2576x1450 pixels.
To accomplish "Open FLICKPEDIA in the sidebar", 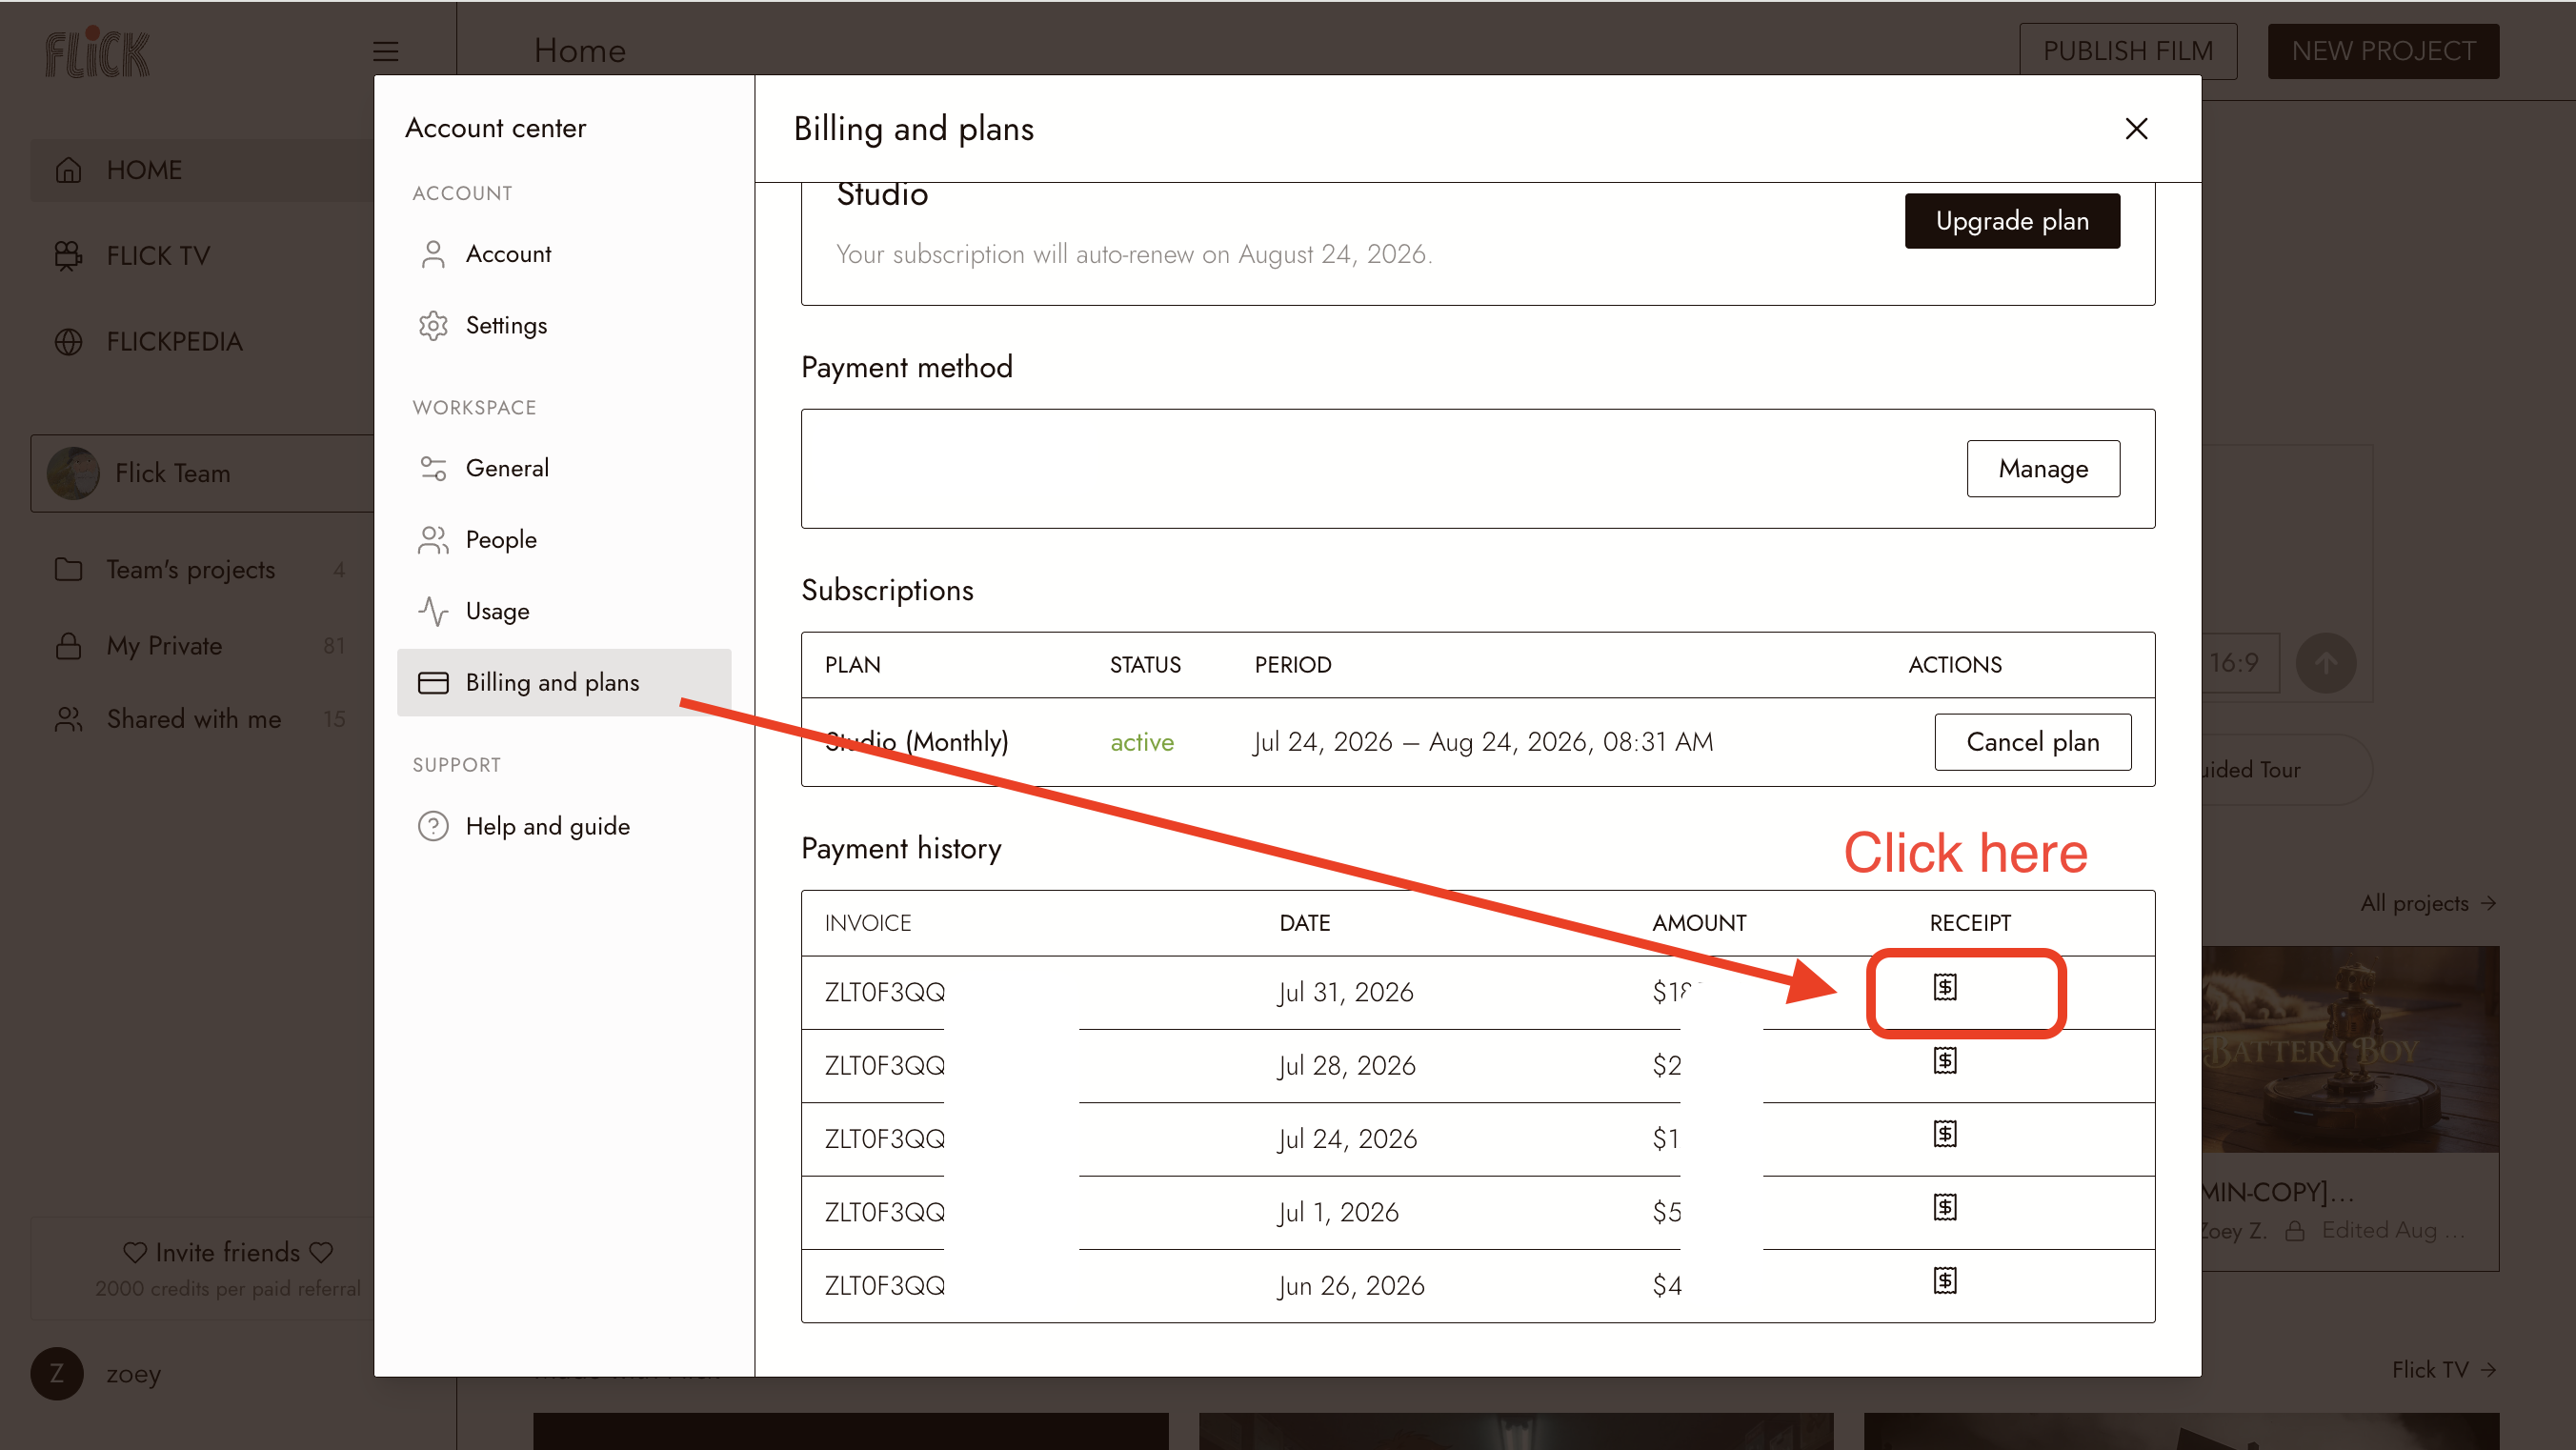I will pyautogui.click(x=201, y=342).
